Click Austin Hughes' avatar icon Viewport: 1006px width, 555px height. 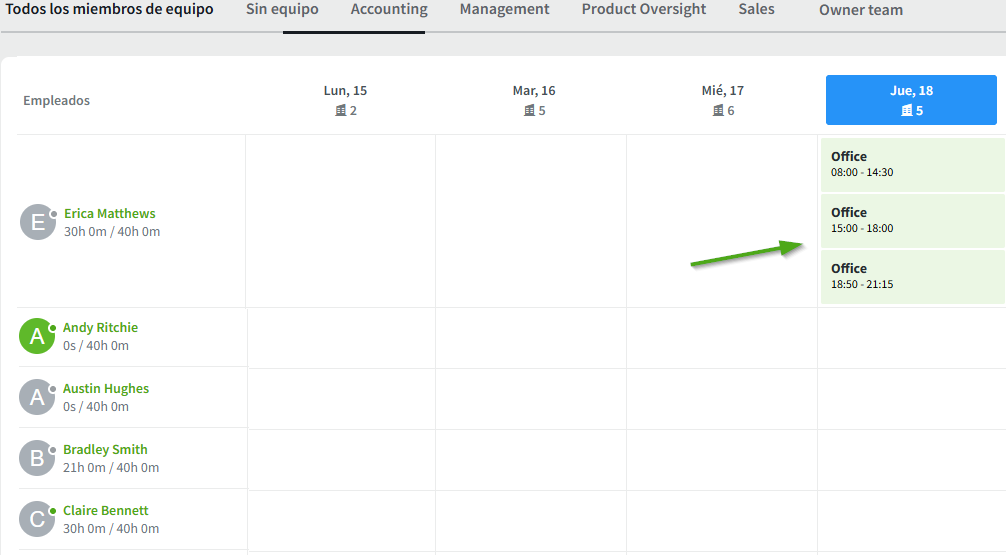(x=37, y=397)
